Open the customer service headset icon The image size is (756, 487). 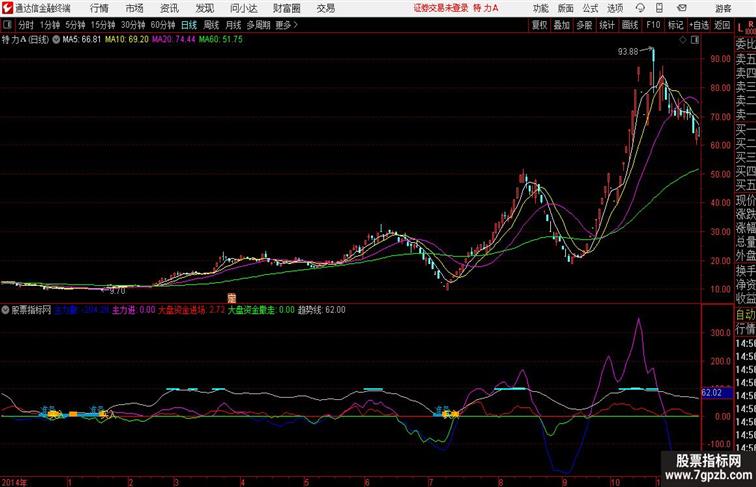tap(640, 8)
